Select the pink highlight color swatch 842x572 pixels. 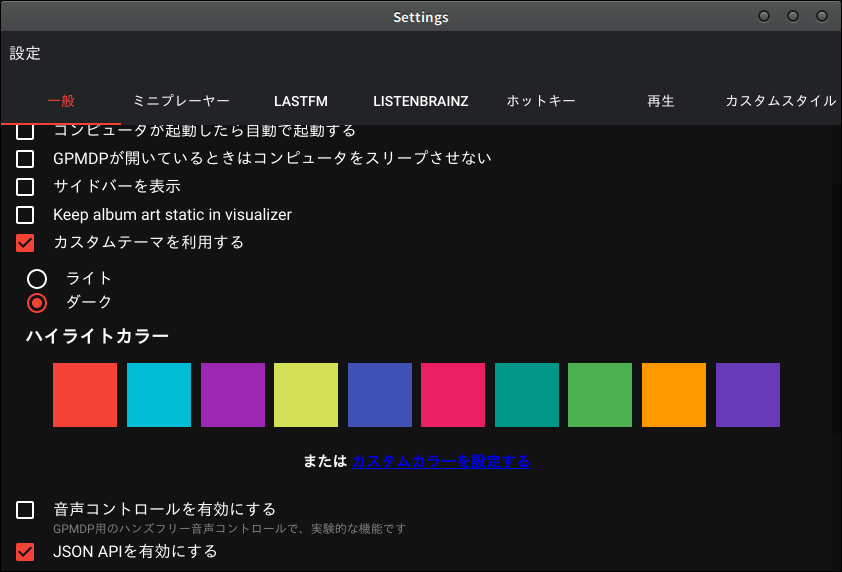[453, 395]
